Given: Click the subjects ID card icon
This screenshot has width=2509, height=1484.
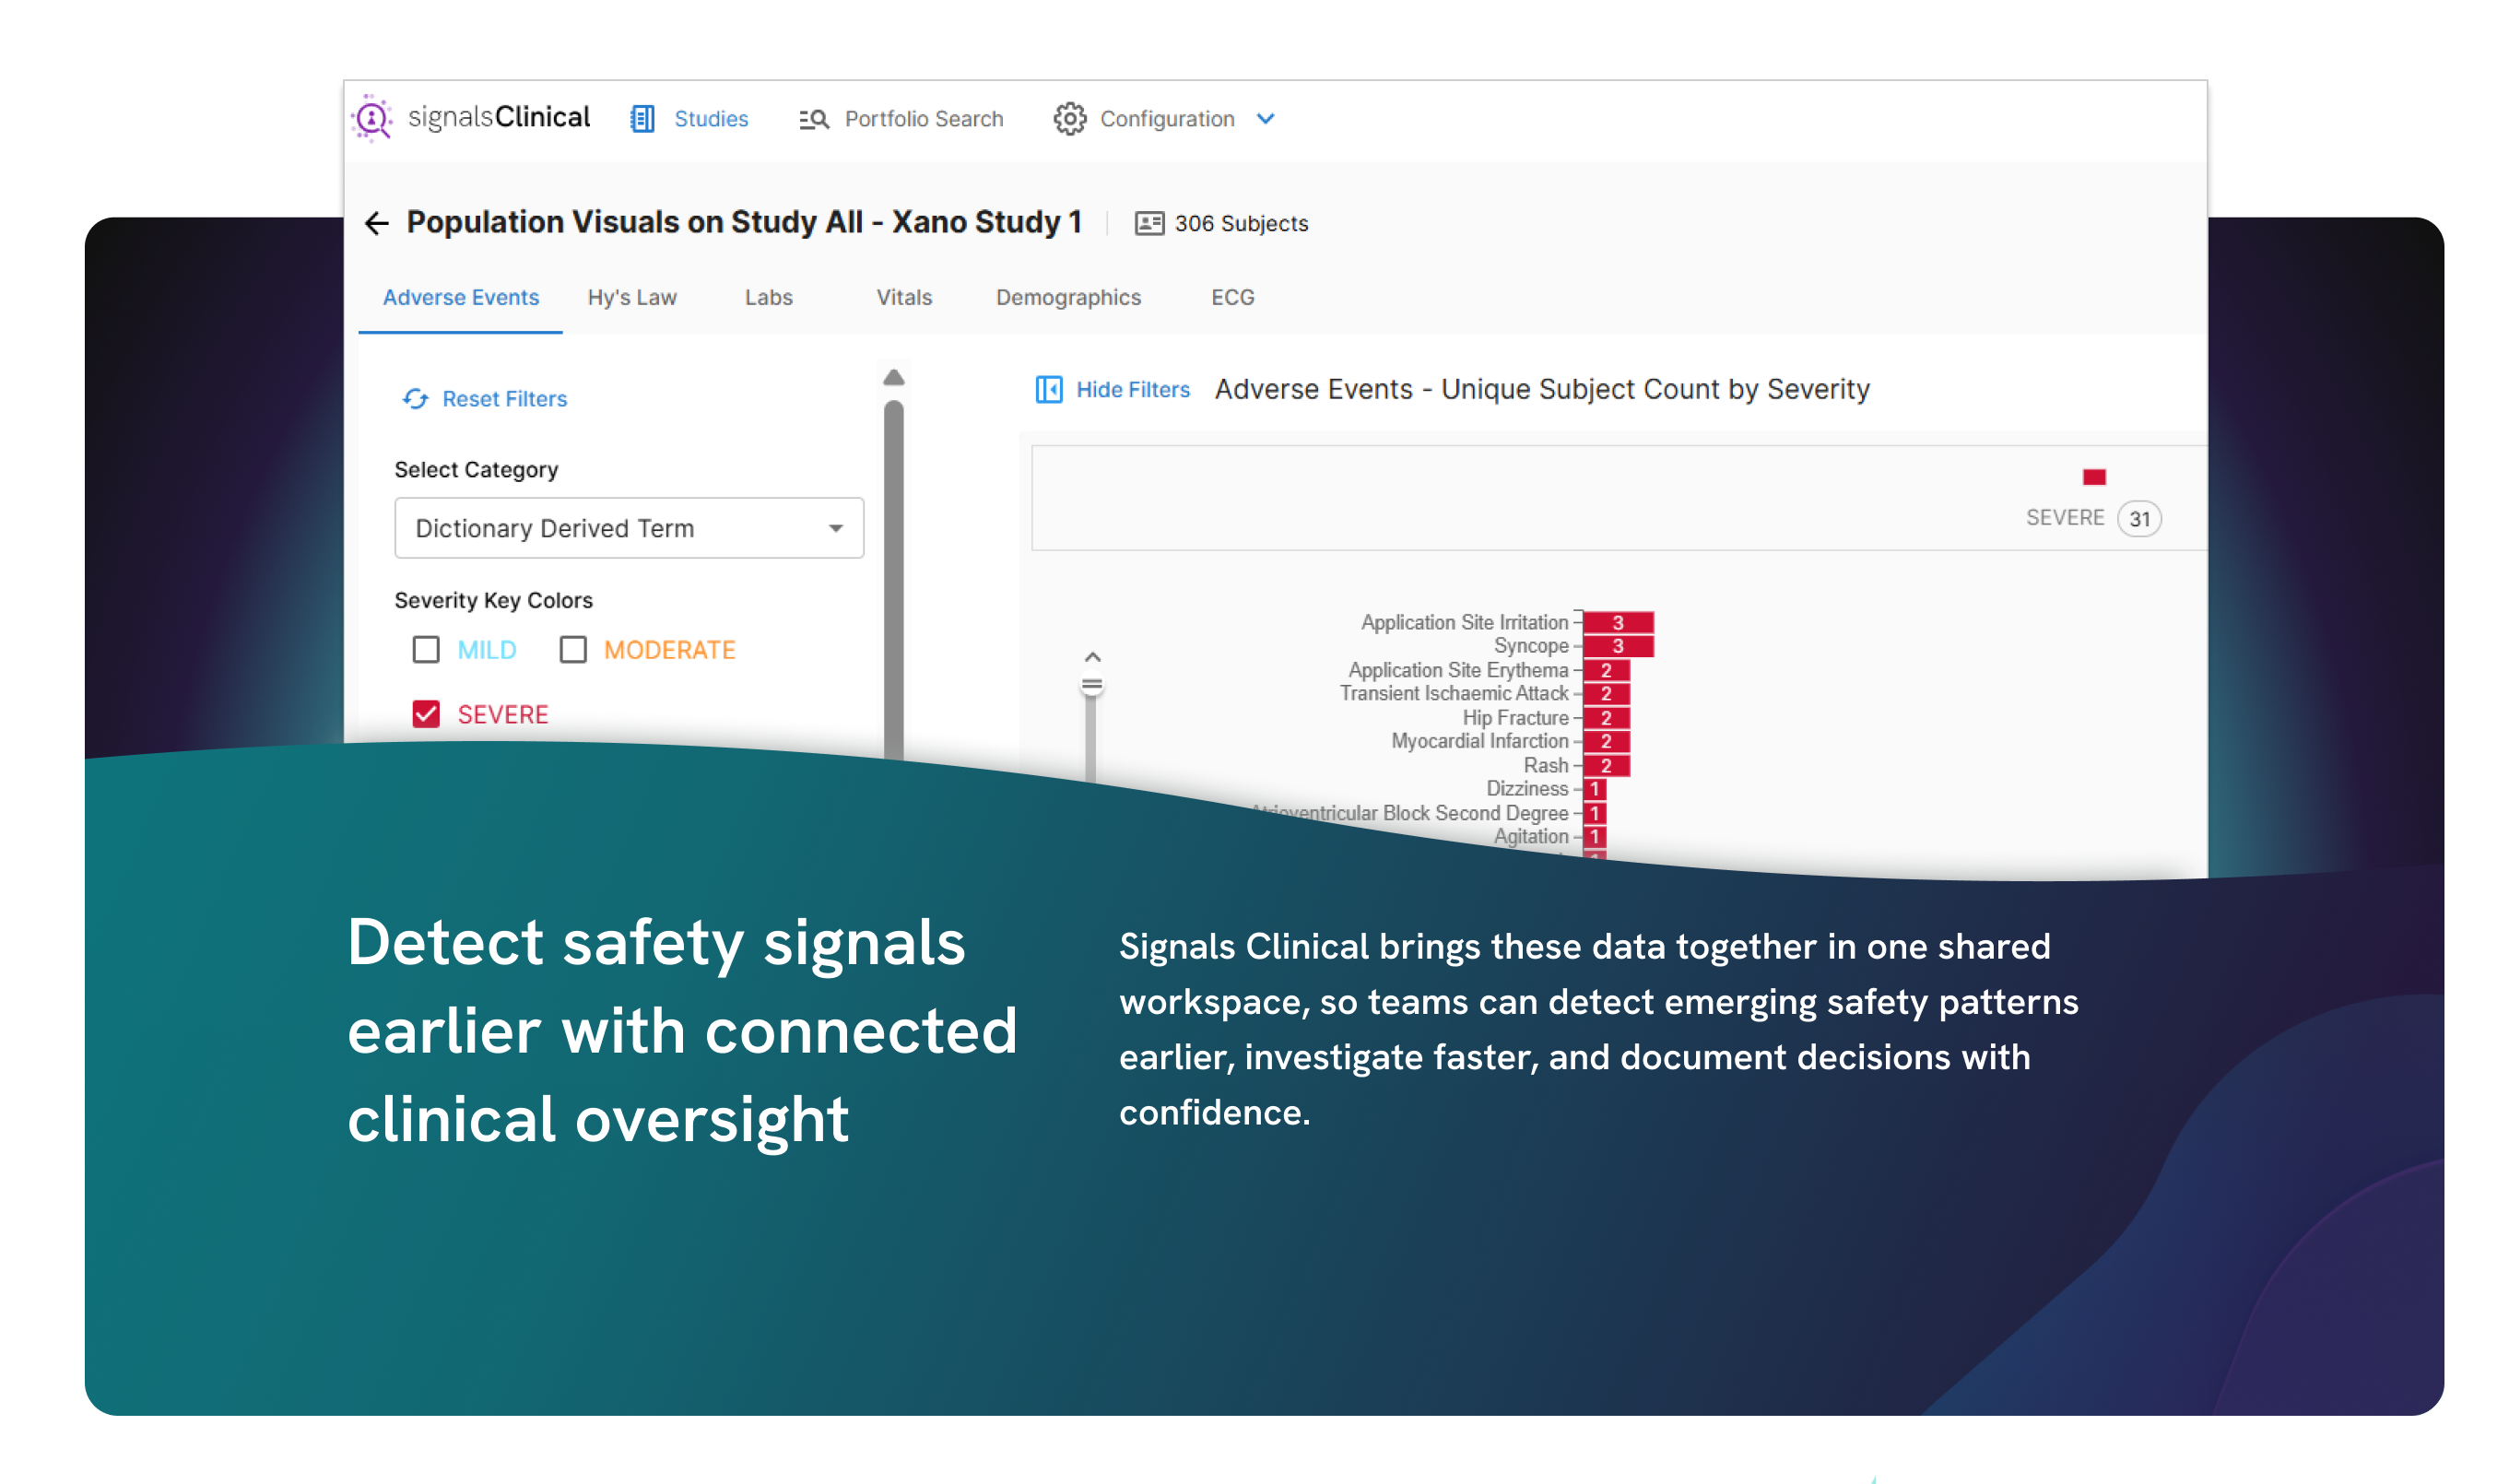Looking at the screenshot, I should 1149,223.
